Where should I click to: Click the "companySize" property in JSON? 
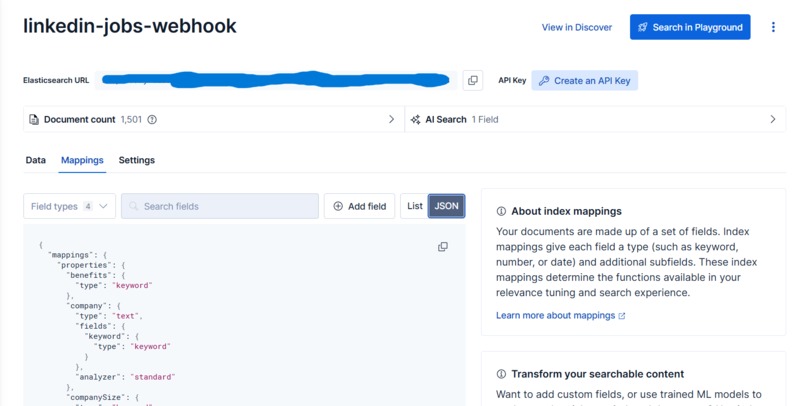coord(97,397)
